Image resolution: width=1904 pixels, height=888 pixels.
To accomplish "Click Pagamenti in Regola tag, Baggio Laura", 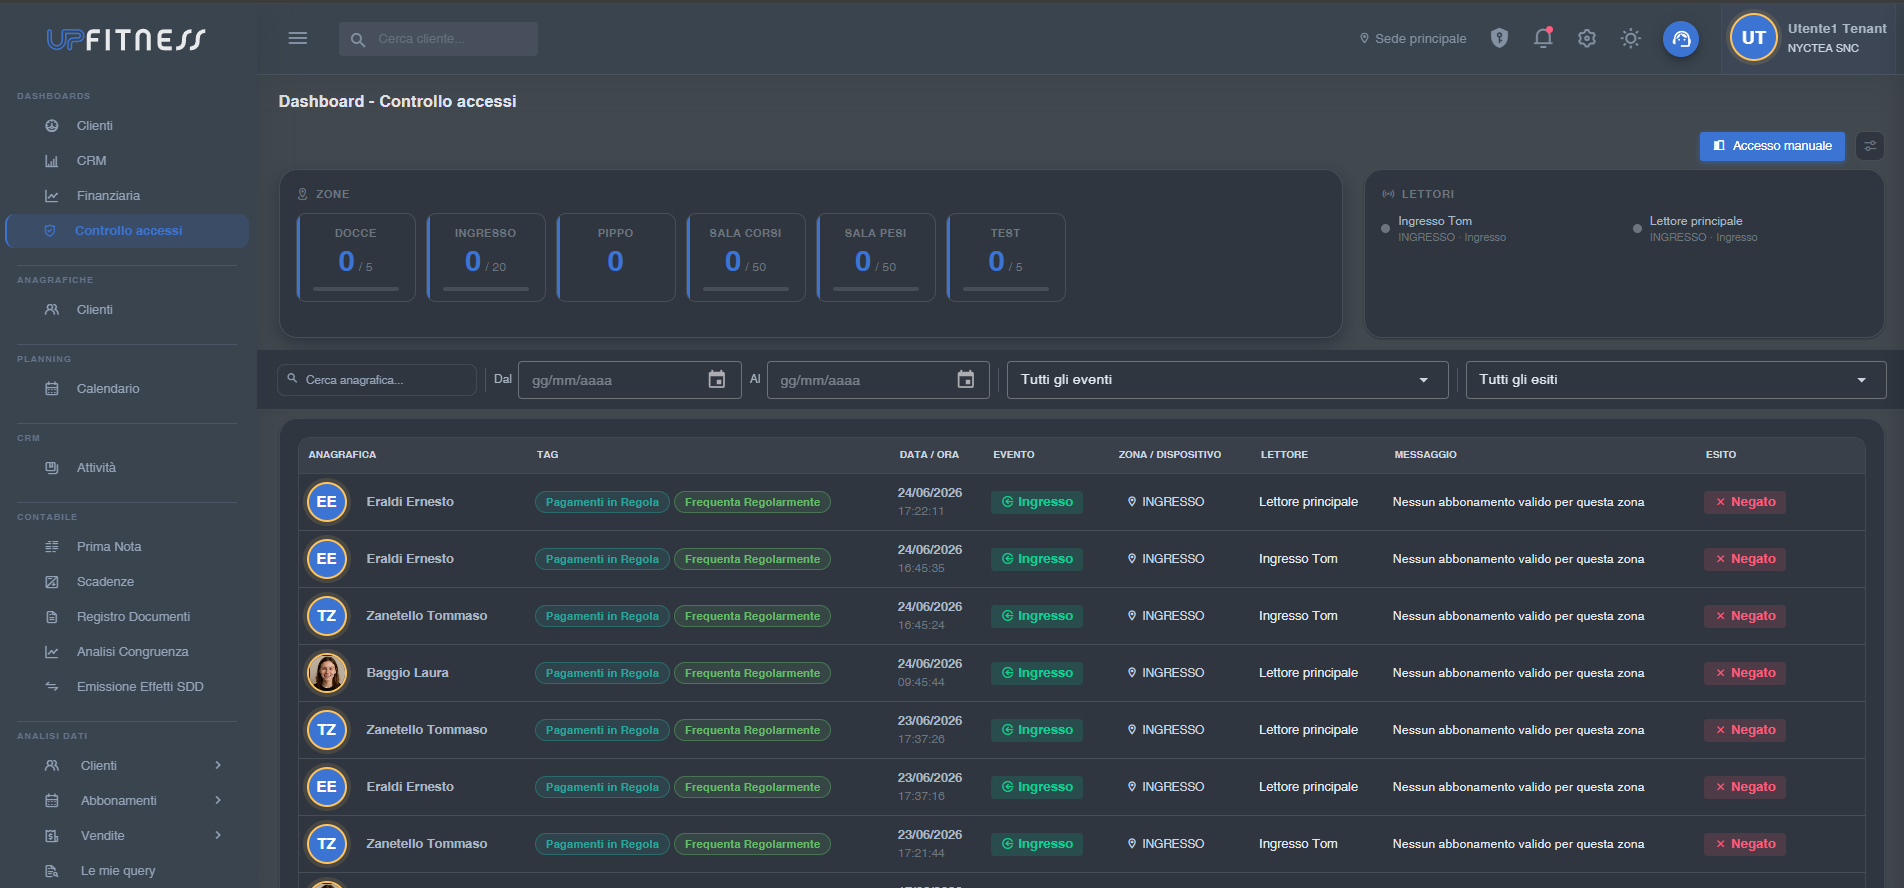I will [602, 673].
